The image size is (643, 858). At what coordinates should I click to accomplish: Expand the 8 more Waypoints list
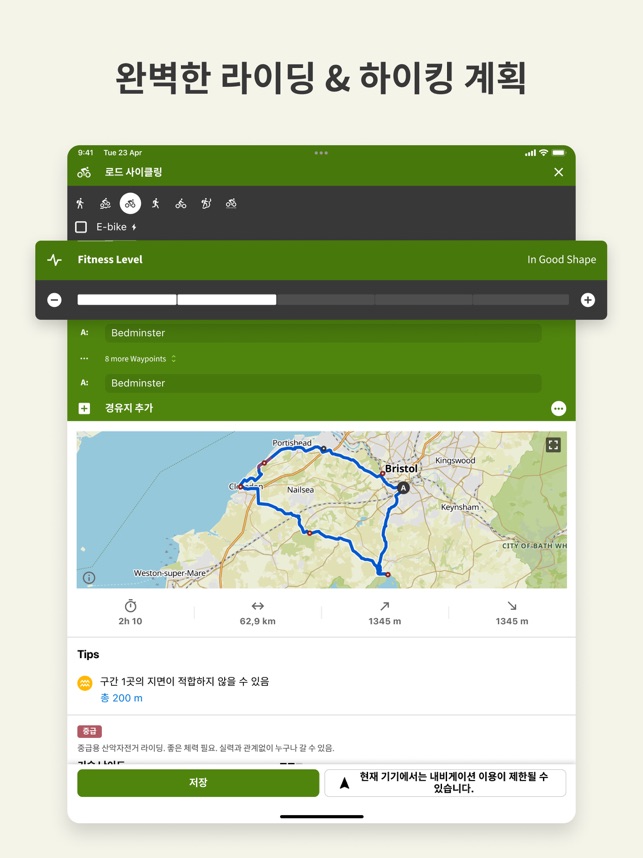pos(140,359)
